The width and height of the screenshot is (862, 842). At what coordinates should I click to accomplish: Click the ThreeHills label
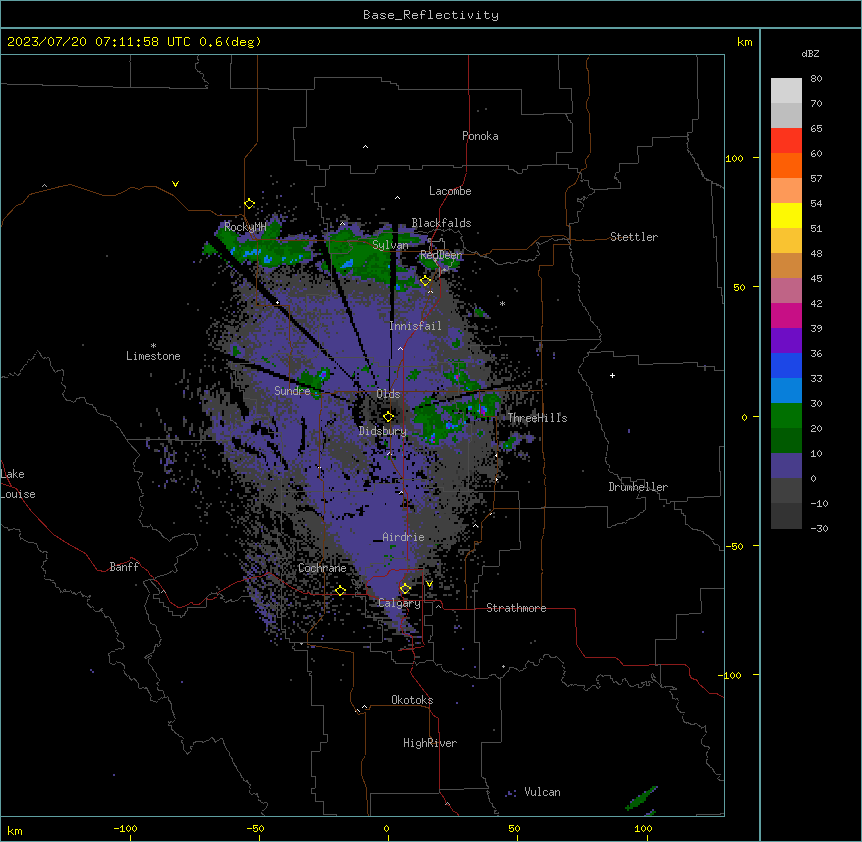click(x=537, y=418)
